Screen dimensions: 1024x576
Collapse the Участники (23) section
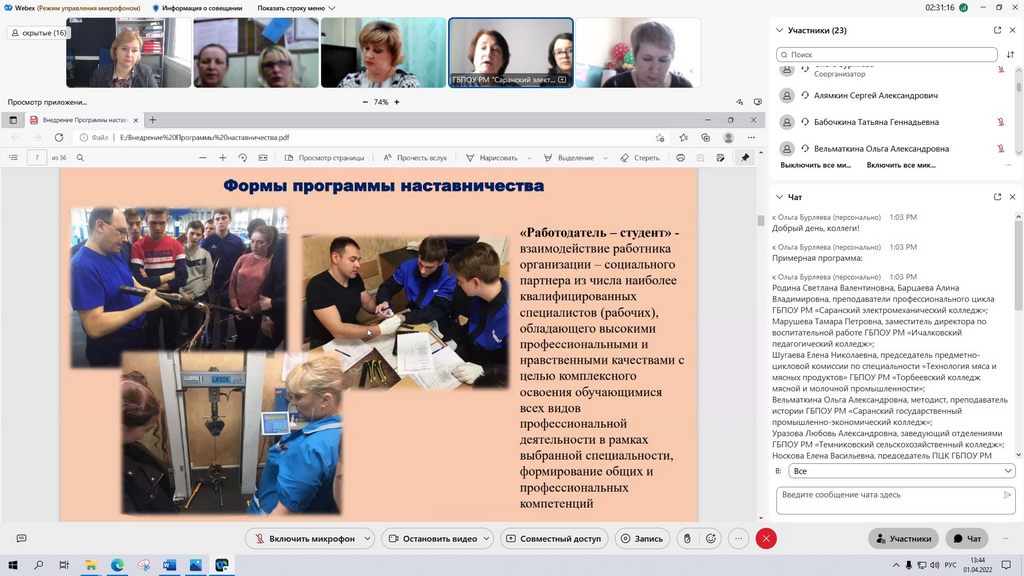(x=779, y=30)
